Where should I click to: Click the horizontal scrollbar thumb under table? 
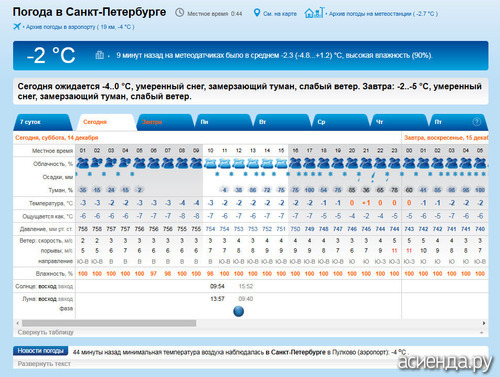(109, 323)
